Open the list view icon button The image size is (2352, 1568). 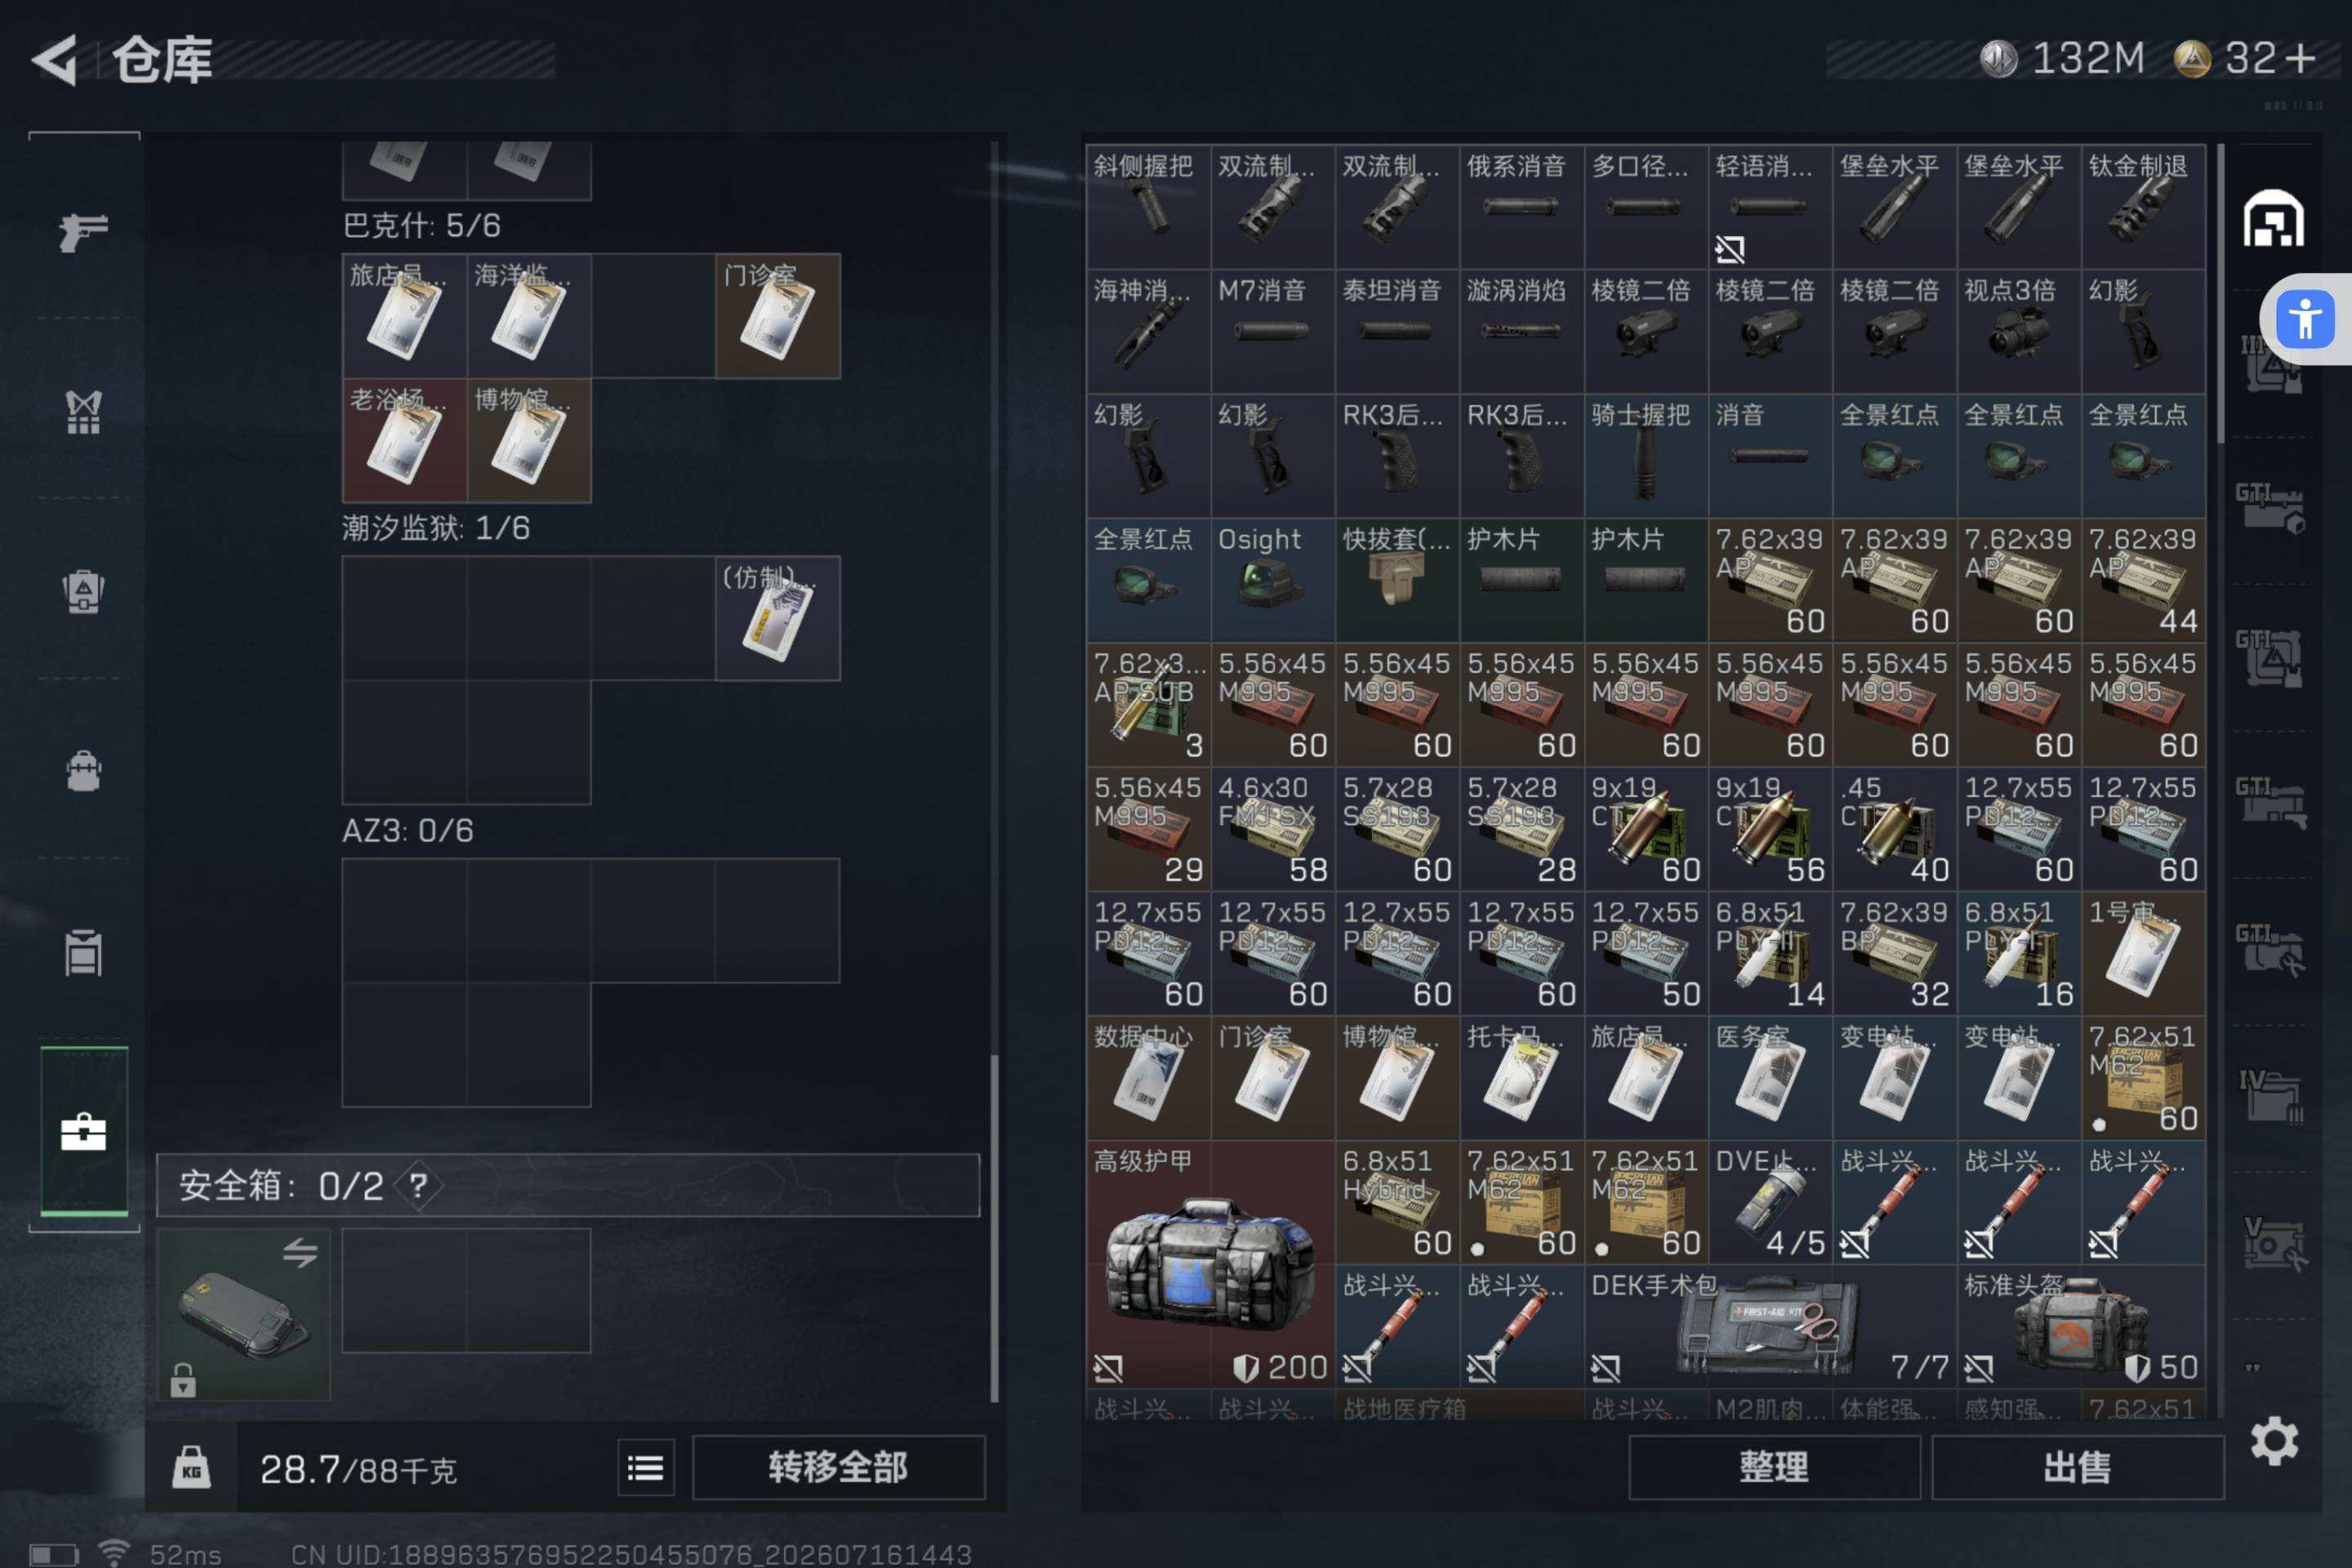pyautogui.click(x=646, y=1468)
